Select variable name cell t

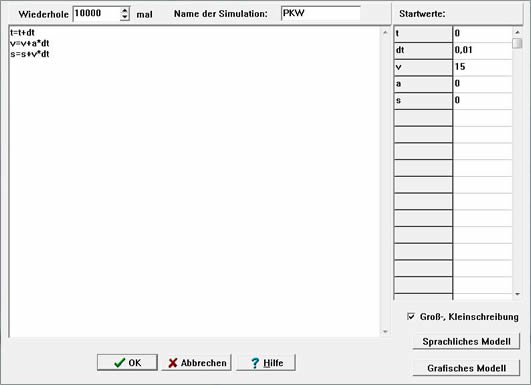[423, 34]
